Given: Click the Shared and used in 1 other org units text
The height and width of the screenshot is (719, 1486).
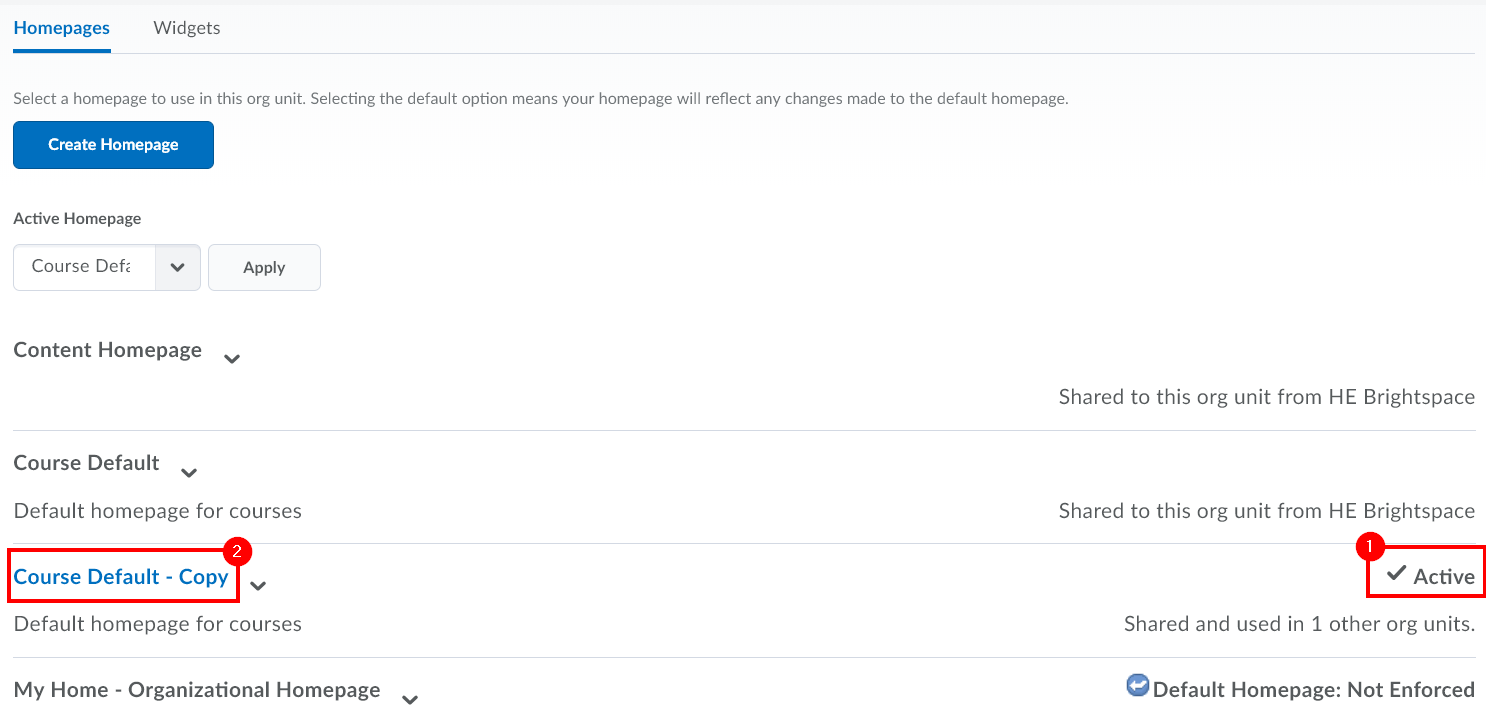Looking at the screenshot, I should click(x=1299, y=625).
